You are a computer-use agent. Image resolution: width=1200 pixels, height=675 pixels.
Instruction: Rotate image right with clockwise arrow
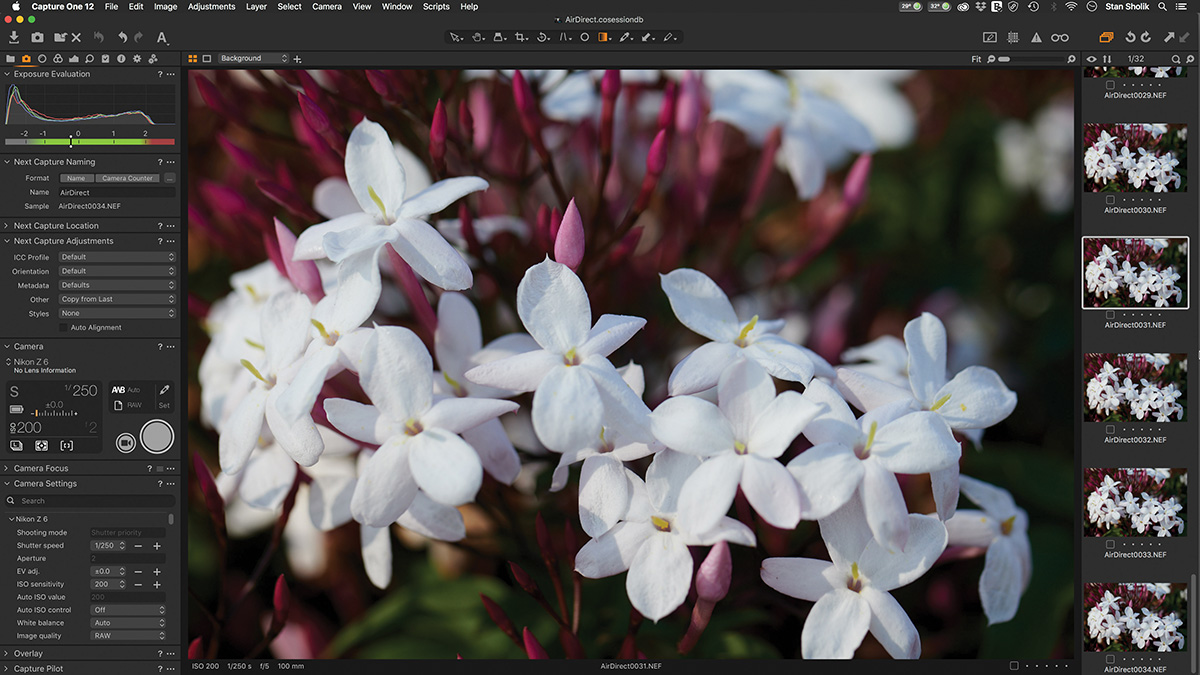point(1146,37)
